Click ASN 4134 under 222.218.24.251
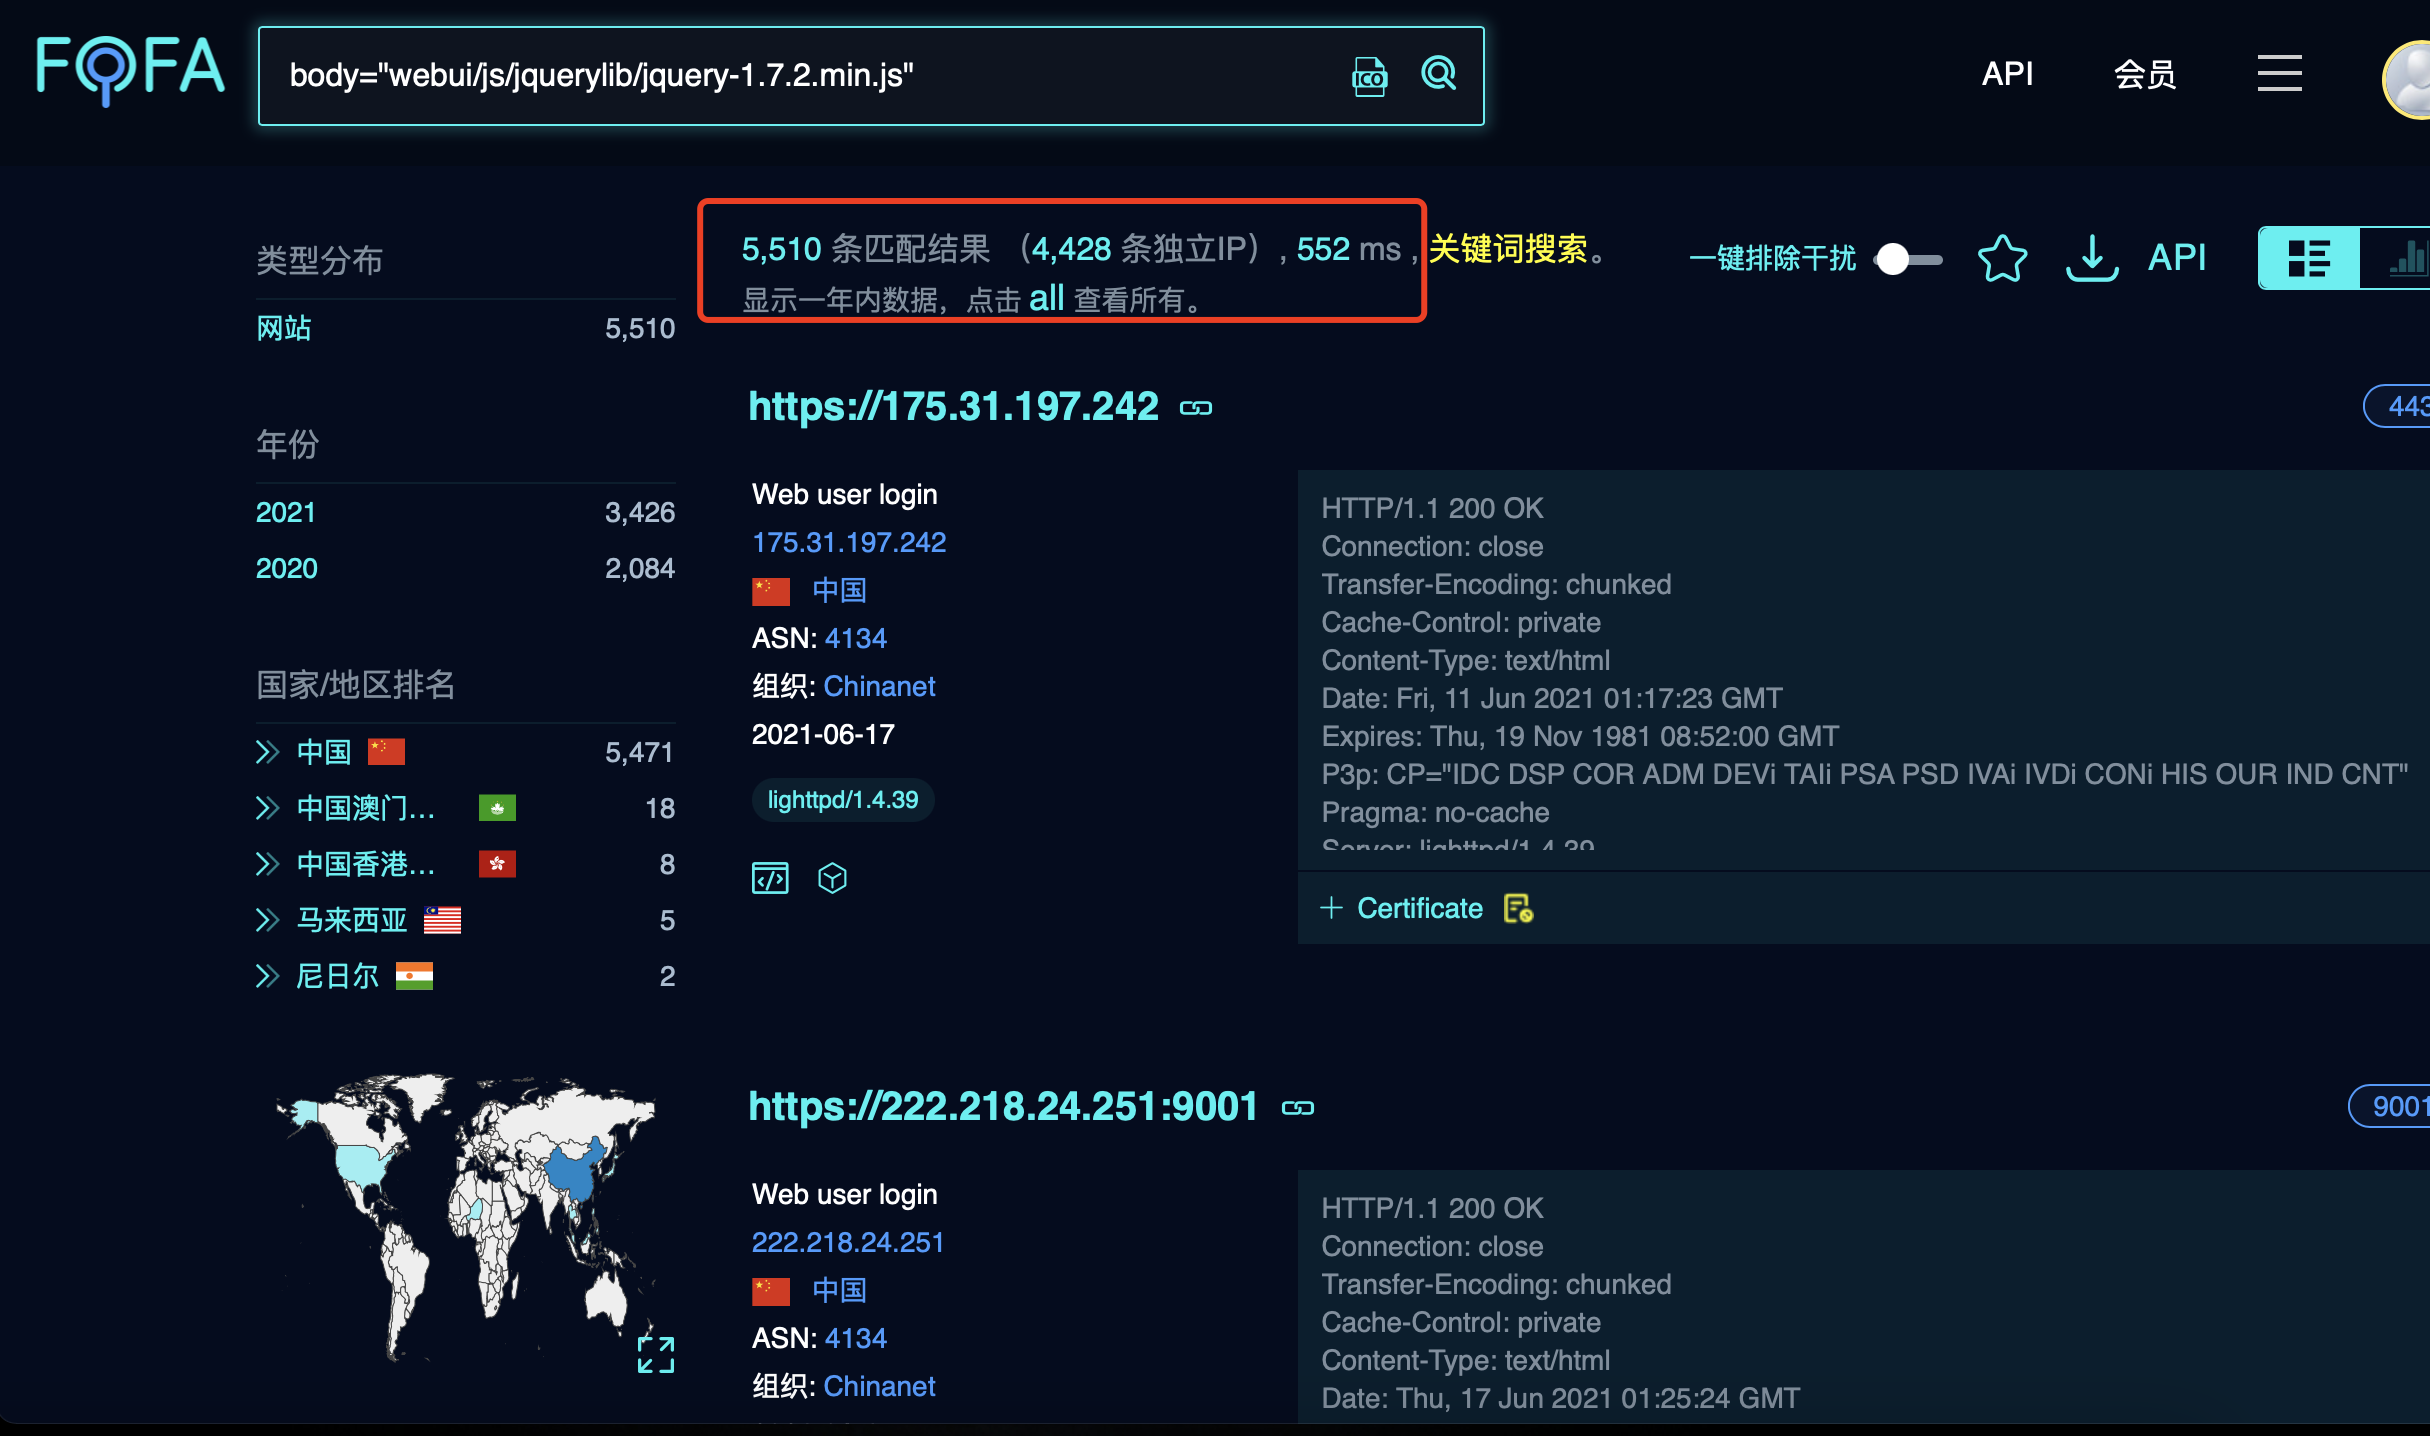The width and height of the screenshot is (2430, 1436). (855, 1339)
